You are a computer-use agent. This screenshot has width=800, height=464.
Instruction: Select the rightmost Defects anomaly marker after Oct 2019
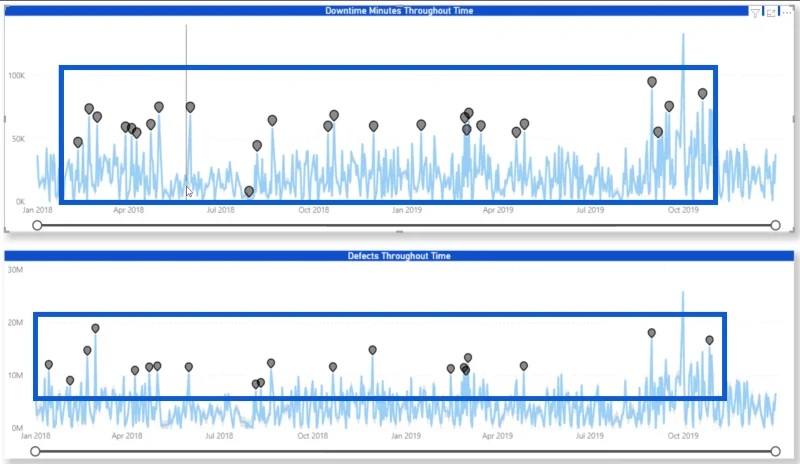tap(709, 340)
